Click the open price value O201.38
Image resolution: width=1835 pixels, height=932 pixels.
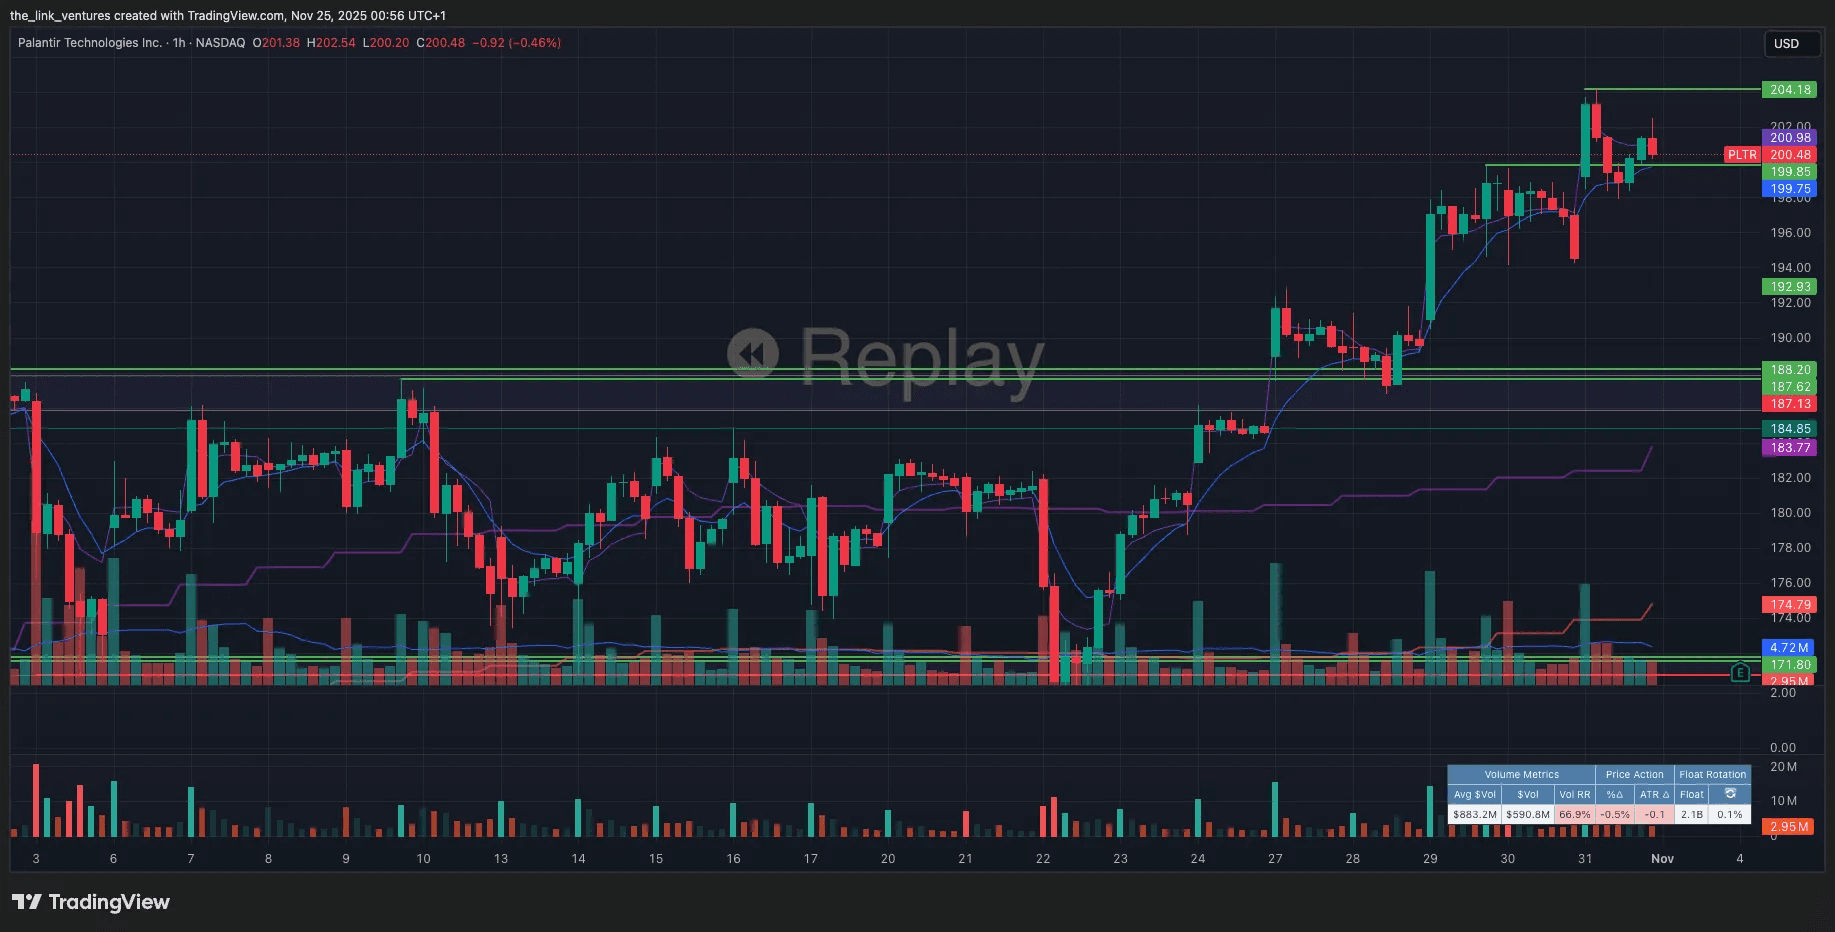pos(276,43)
